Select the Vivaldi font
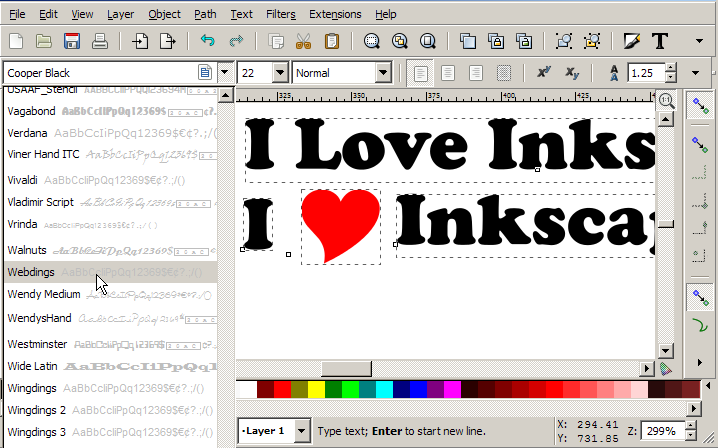 pos(110,180)
